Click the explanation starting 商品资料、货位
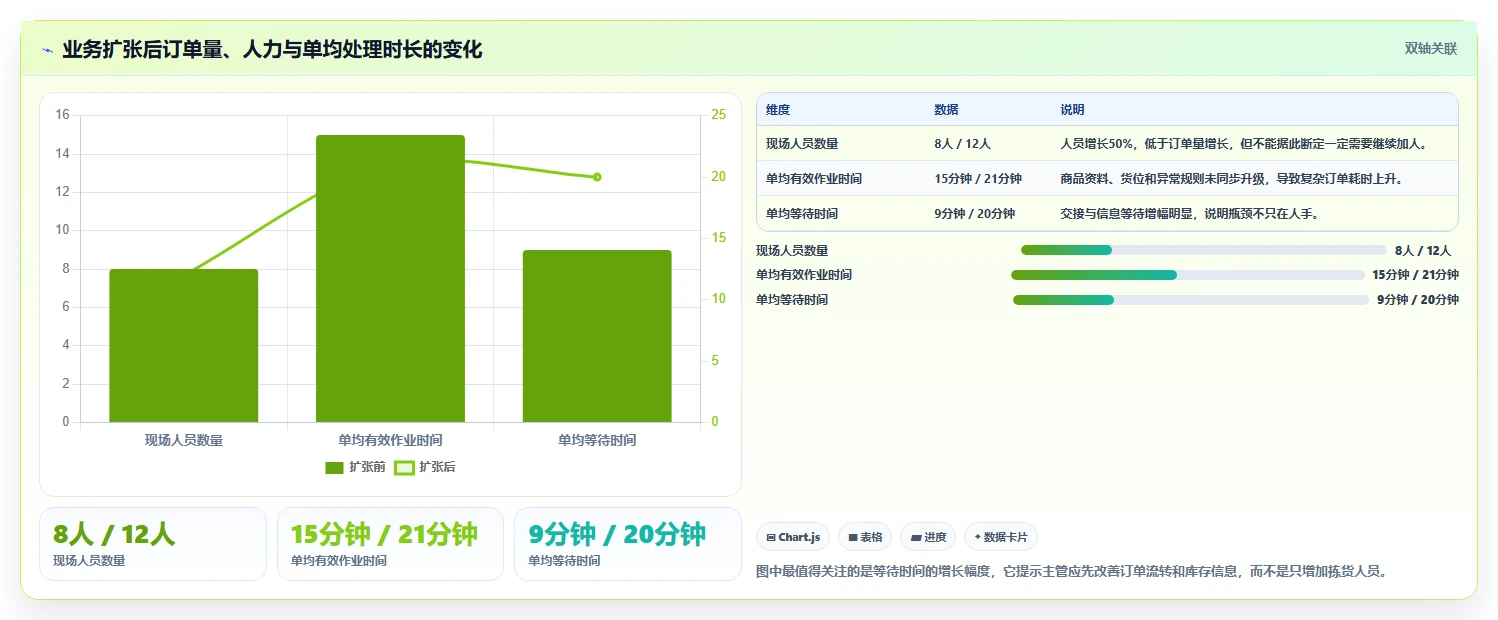This screenshot has height=620, width=1498. coord(1231,179)
